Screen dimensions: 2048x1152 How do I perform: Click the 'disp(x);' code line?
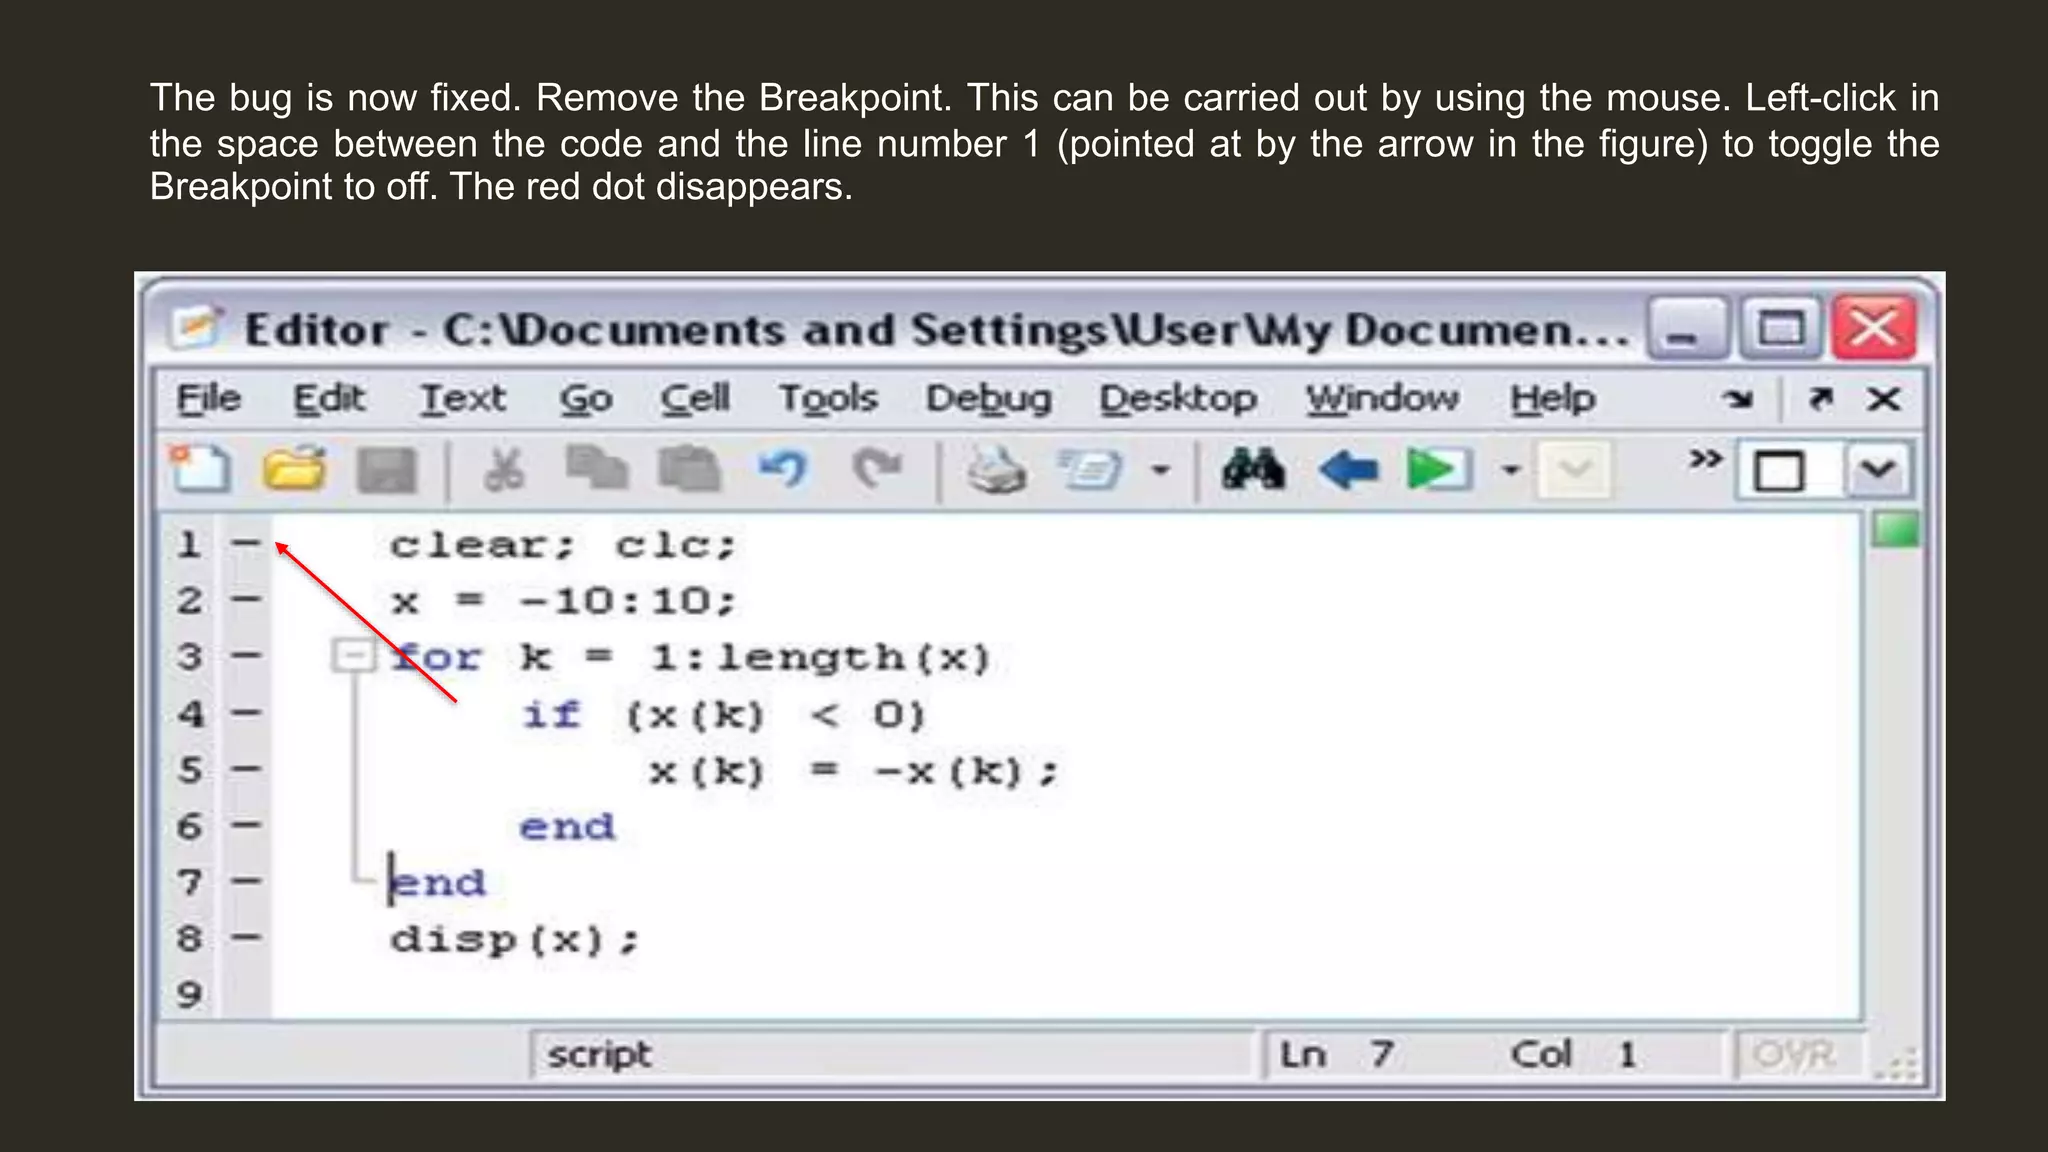point(514,940)
